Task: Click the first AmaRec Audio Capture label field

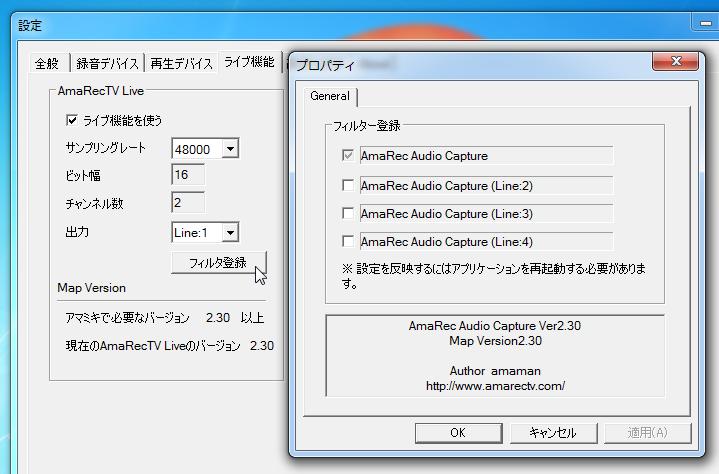Action: tap(485, 156)
